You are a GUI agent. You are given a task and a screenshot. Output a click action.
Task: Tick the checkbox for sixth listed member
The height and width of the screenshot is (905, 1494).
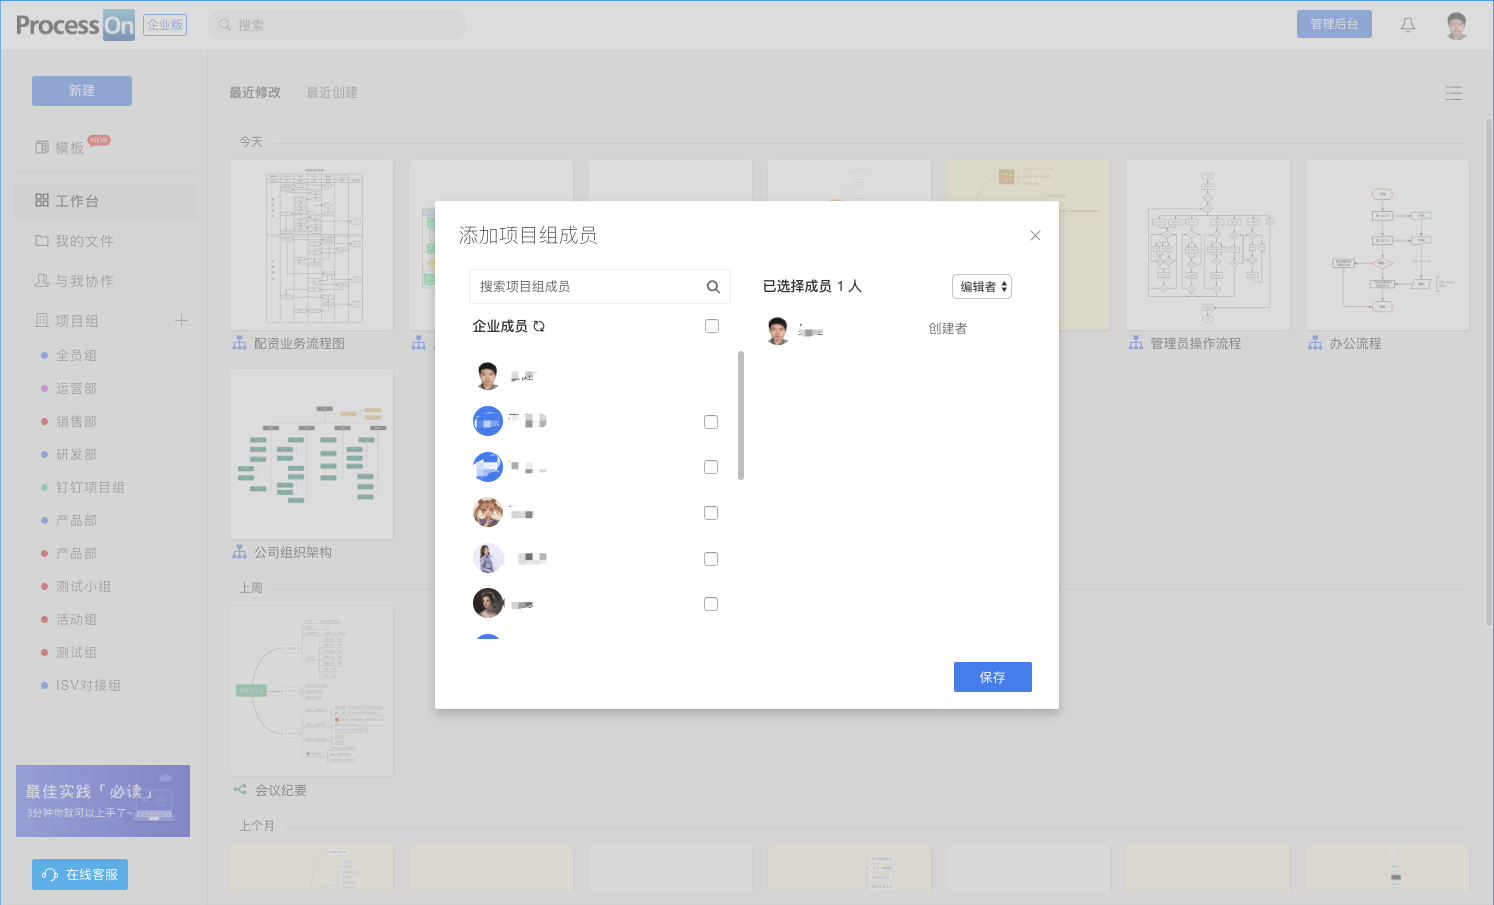(711, 604)
